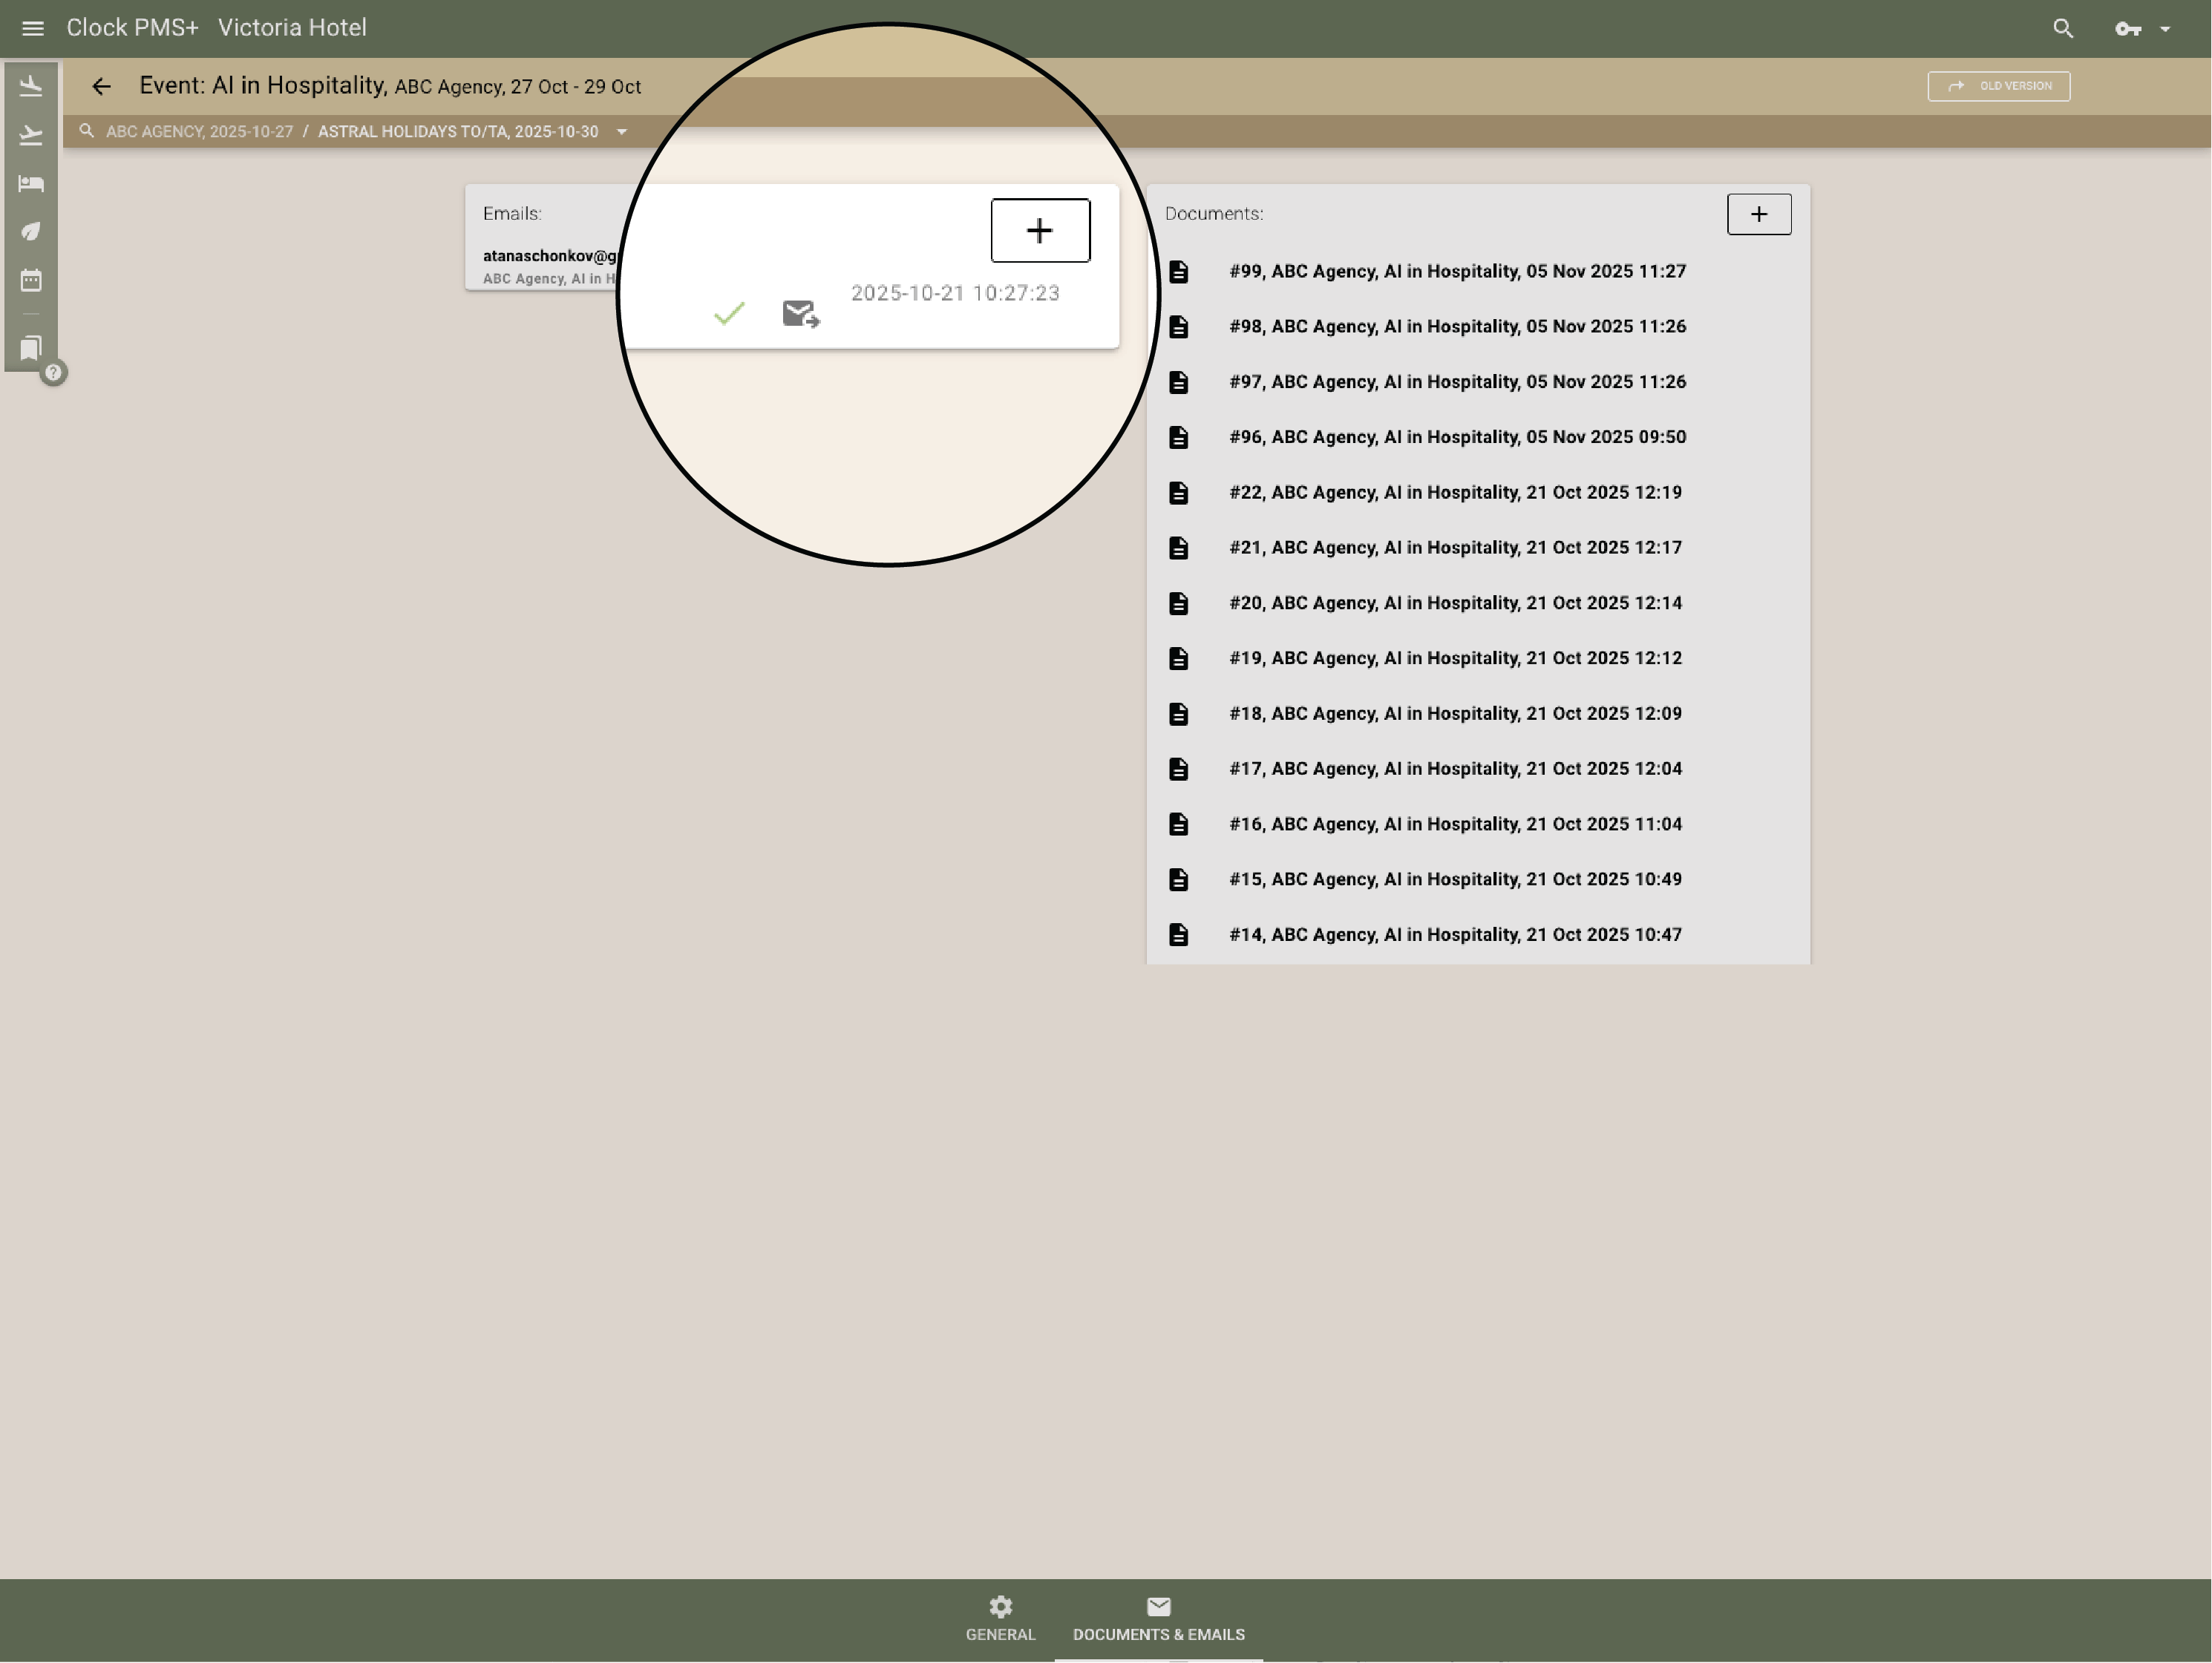This screenshot has height=1663, width=2212.
Task: Click the OLD VERSION button
Action: click(x=1998, y=86)
